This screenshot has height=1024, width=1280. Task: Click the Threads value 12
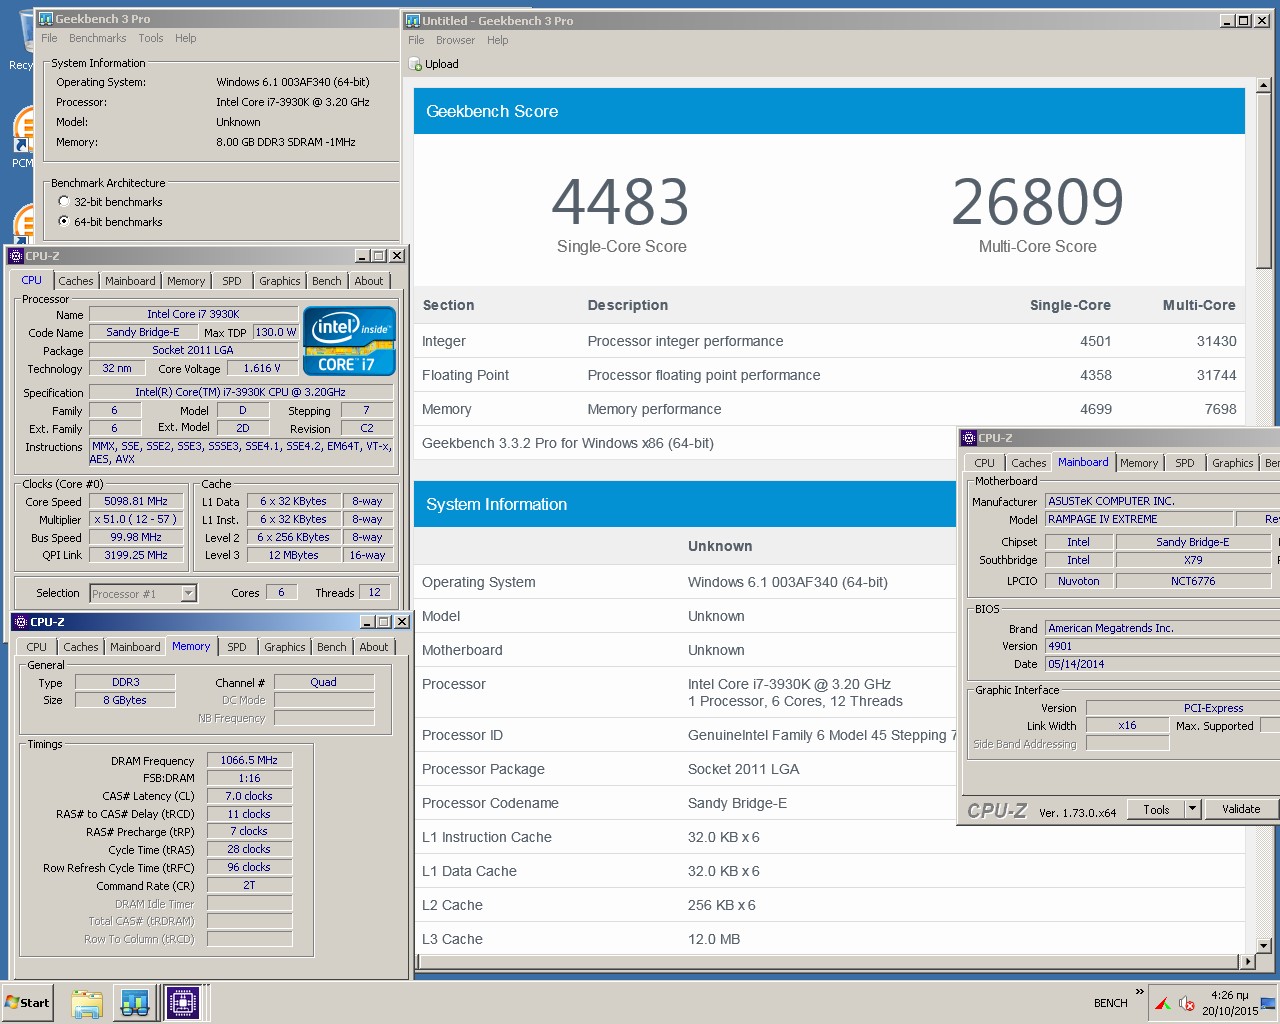375,592
